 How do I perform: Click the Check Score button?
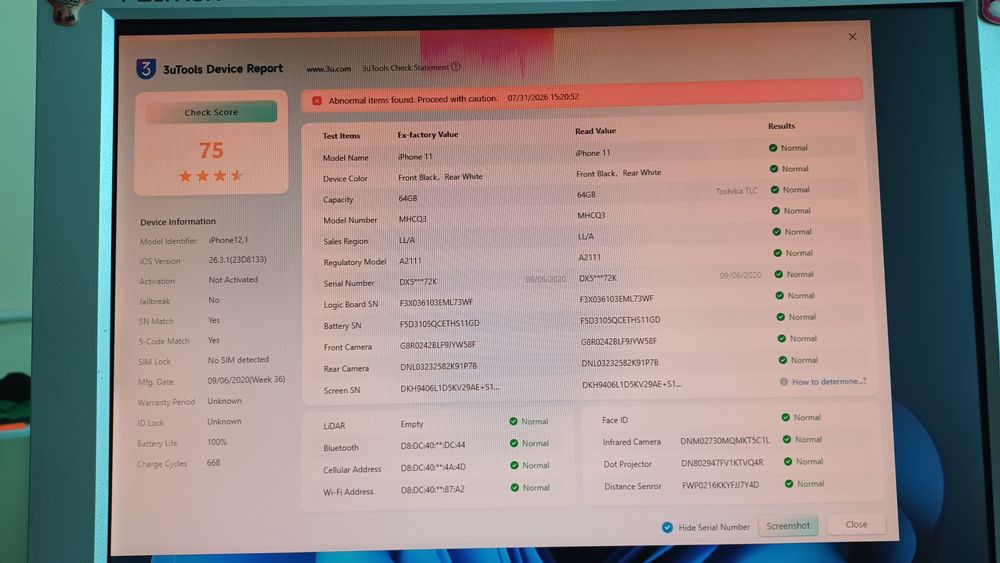[211, 112]
